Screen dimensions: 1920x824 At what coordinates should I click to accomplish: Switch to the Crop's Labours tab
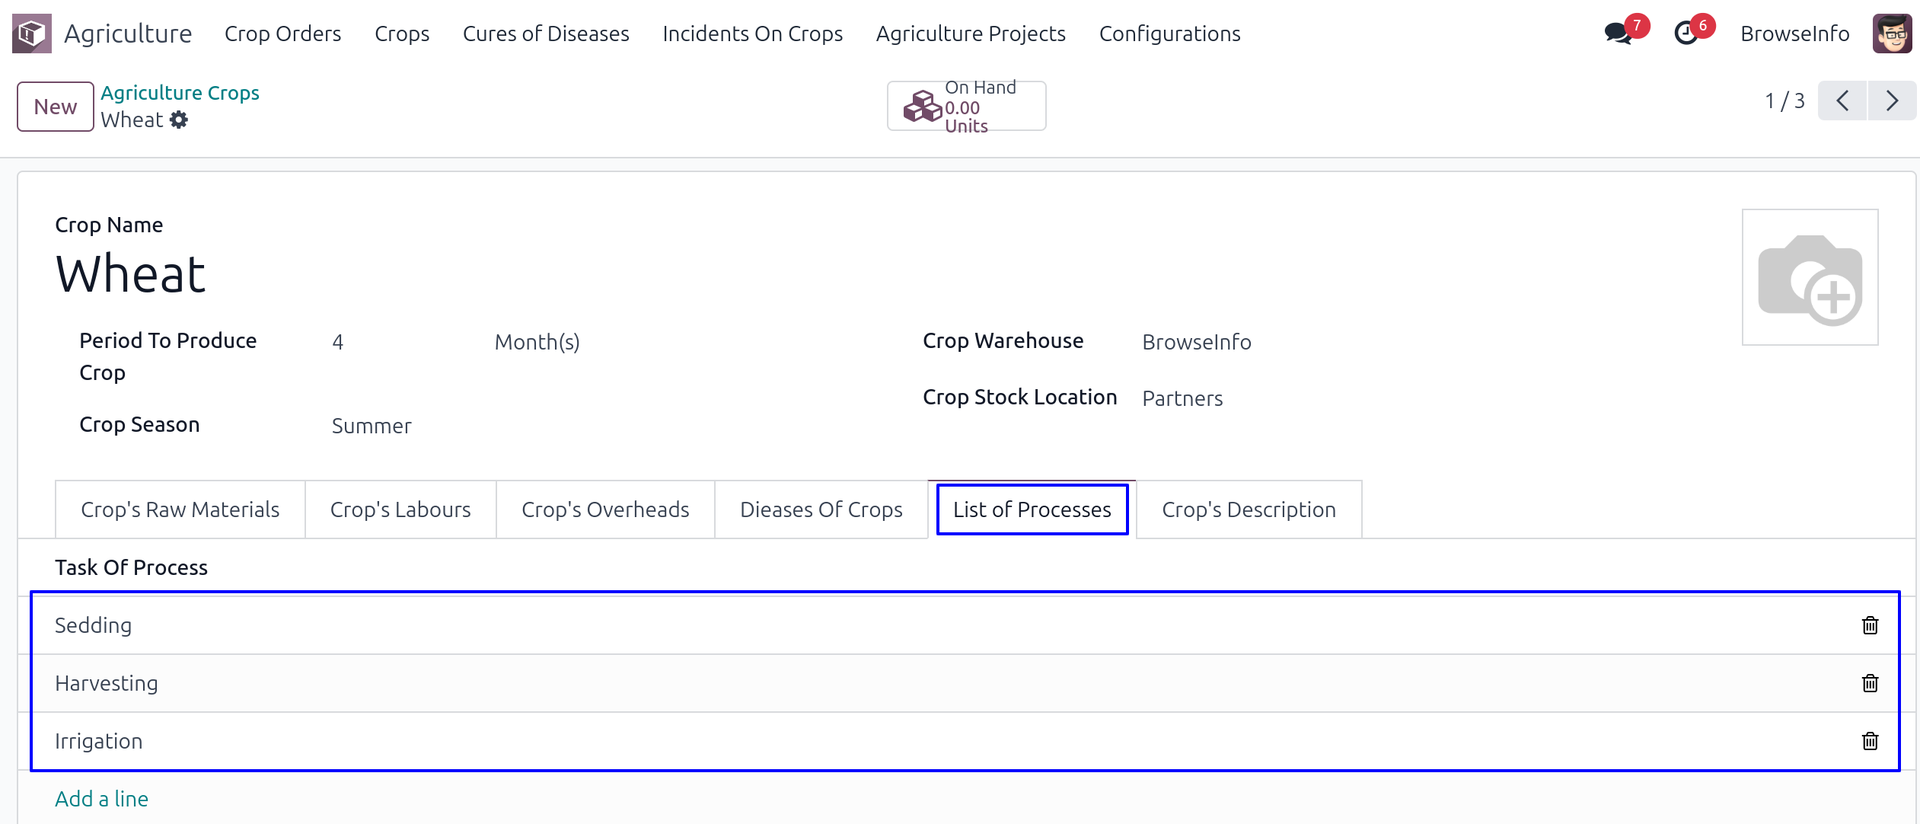[x=400, y=510]
